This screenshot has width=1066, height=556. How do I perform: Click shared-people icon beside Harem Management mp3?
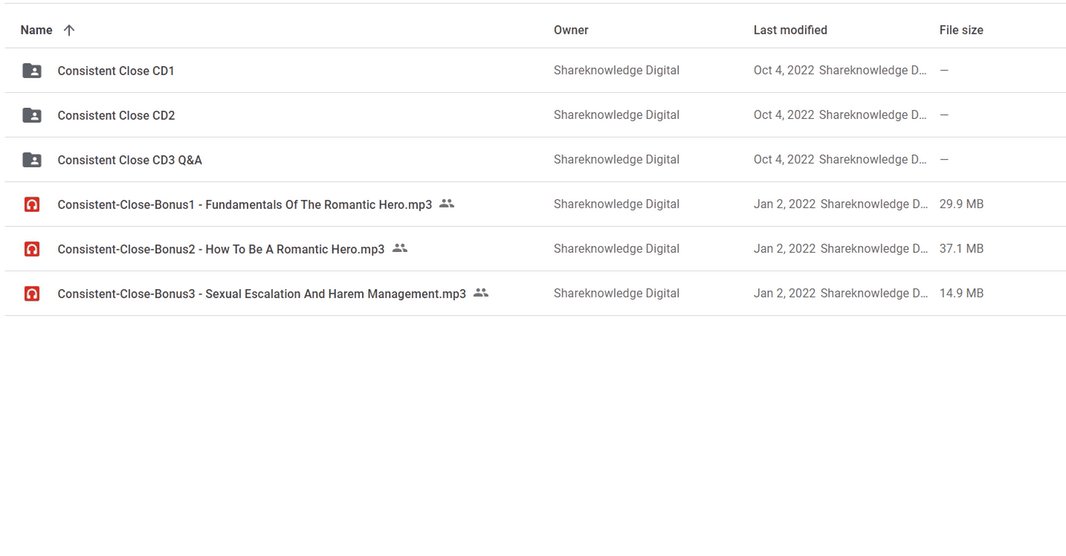coord(481,293)
